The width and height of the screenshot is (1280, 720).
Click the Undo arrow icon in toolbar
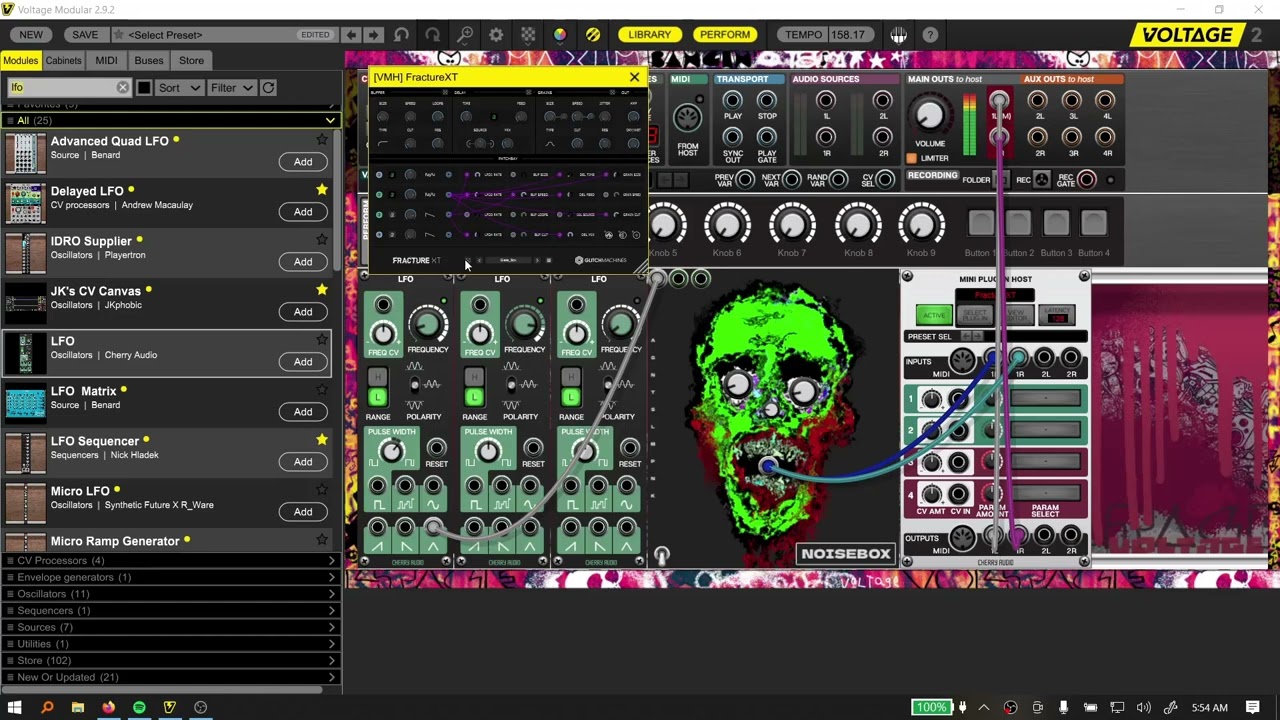coord(401,35)
